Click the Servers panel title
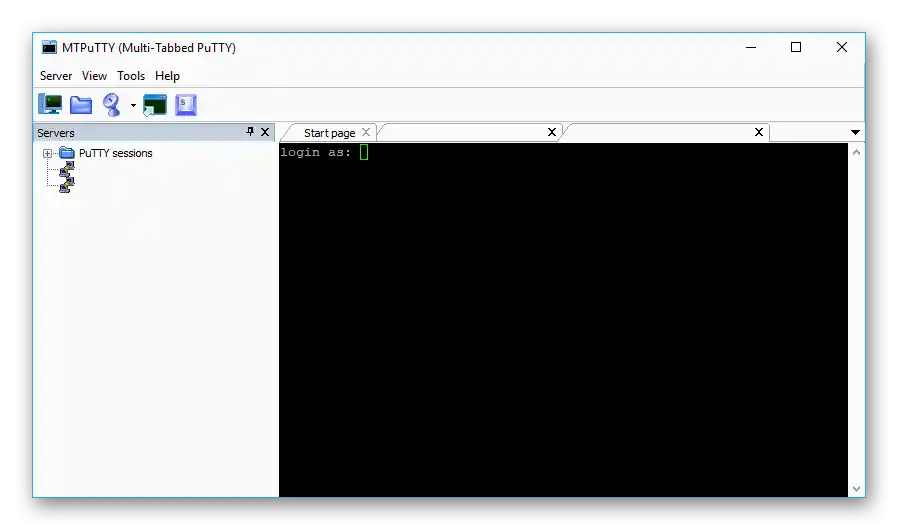 point(56,133)
